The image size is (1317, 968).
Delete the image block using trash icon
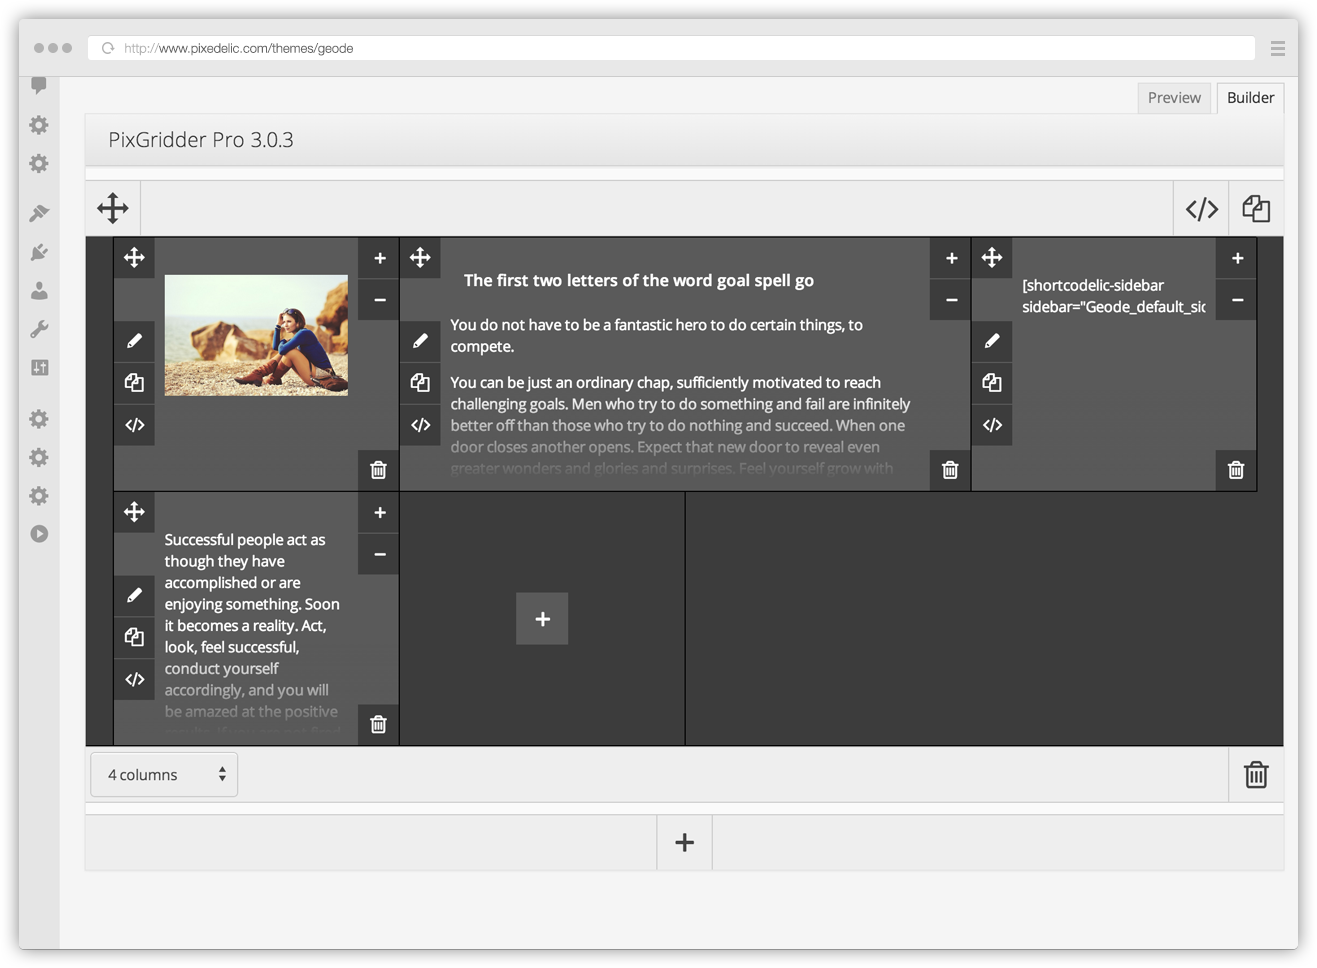378,470
